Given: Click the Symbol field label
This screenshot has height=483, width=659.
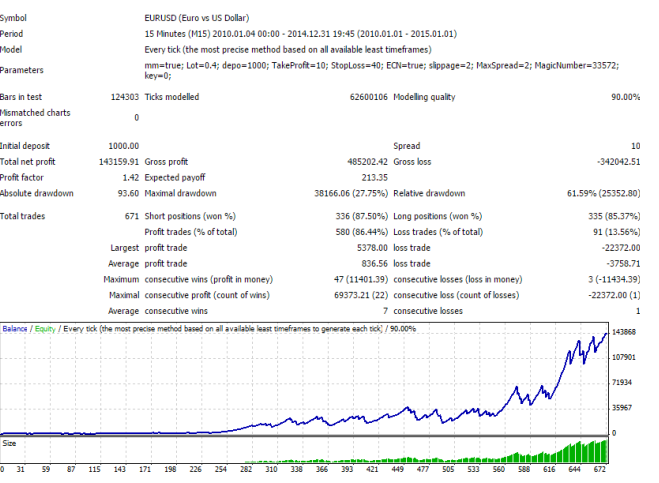Looking at the screenshot, I should (13, 18).
